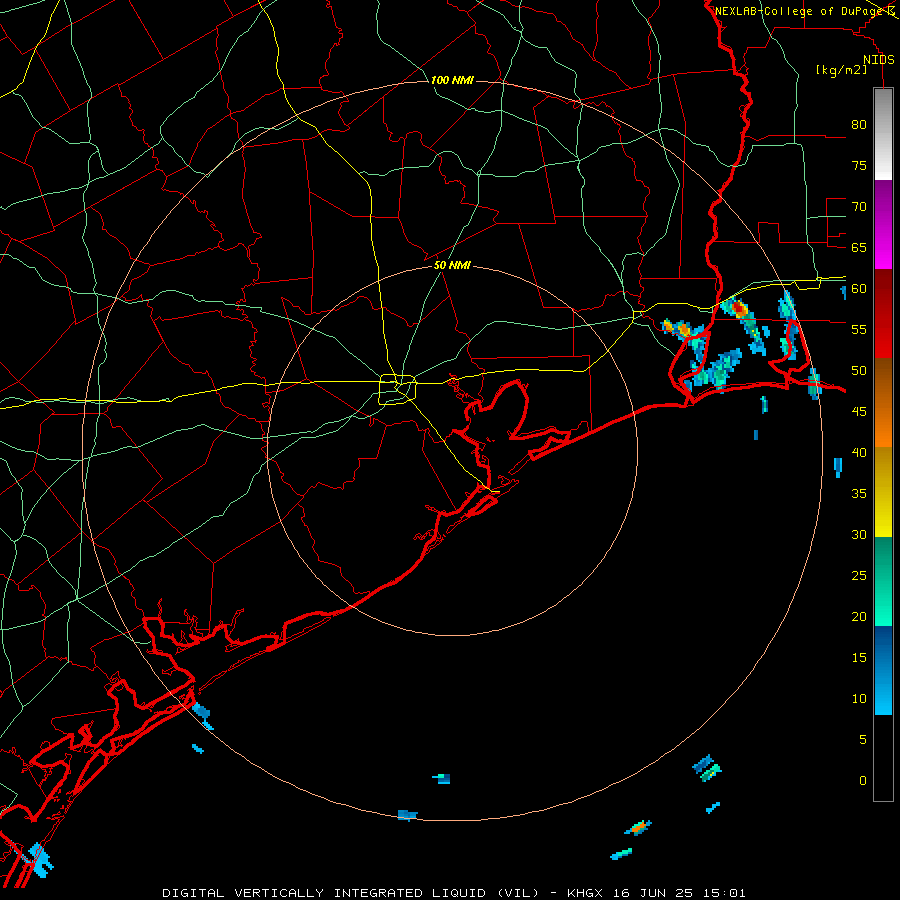Click the 80 value on the VIL scale

coord(859,125)
